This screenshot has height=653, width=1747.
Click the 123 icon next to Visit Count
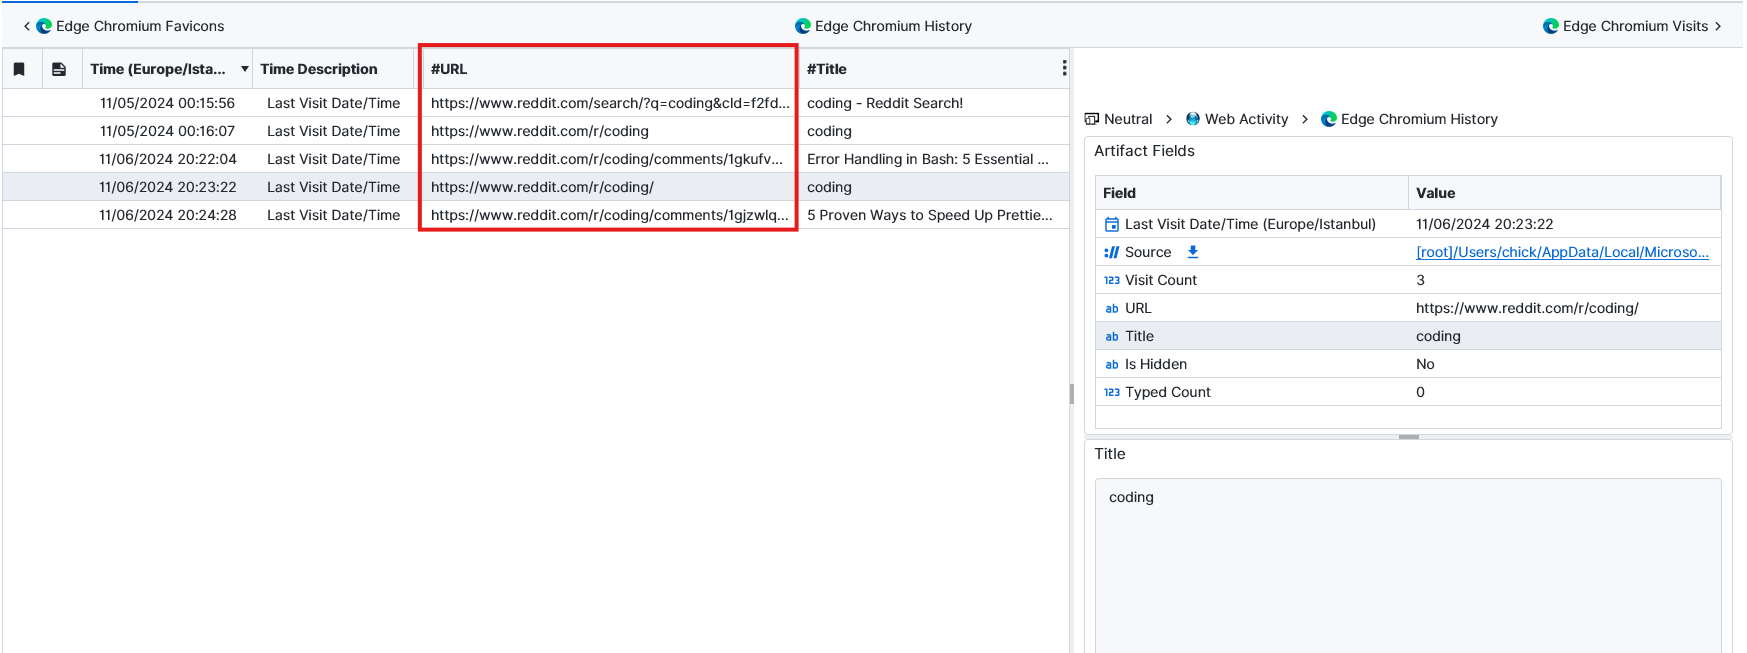pos(1111,280)
